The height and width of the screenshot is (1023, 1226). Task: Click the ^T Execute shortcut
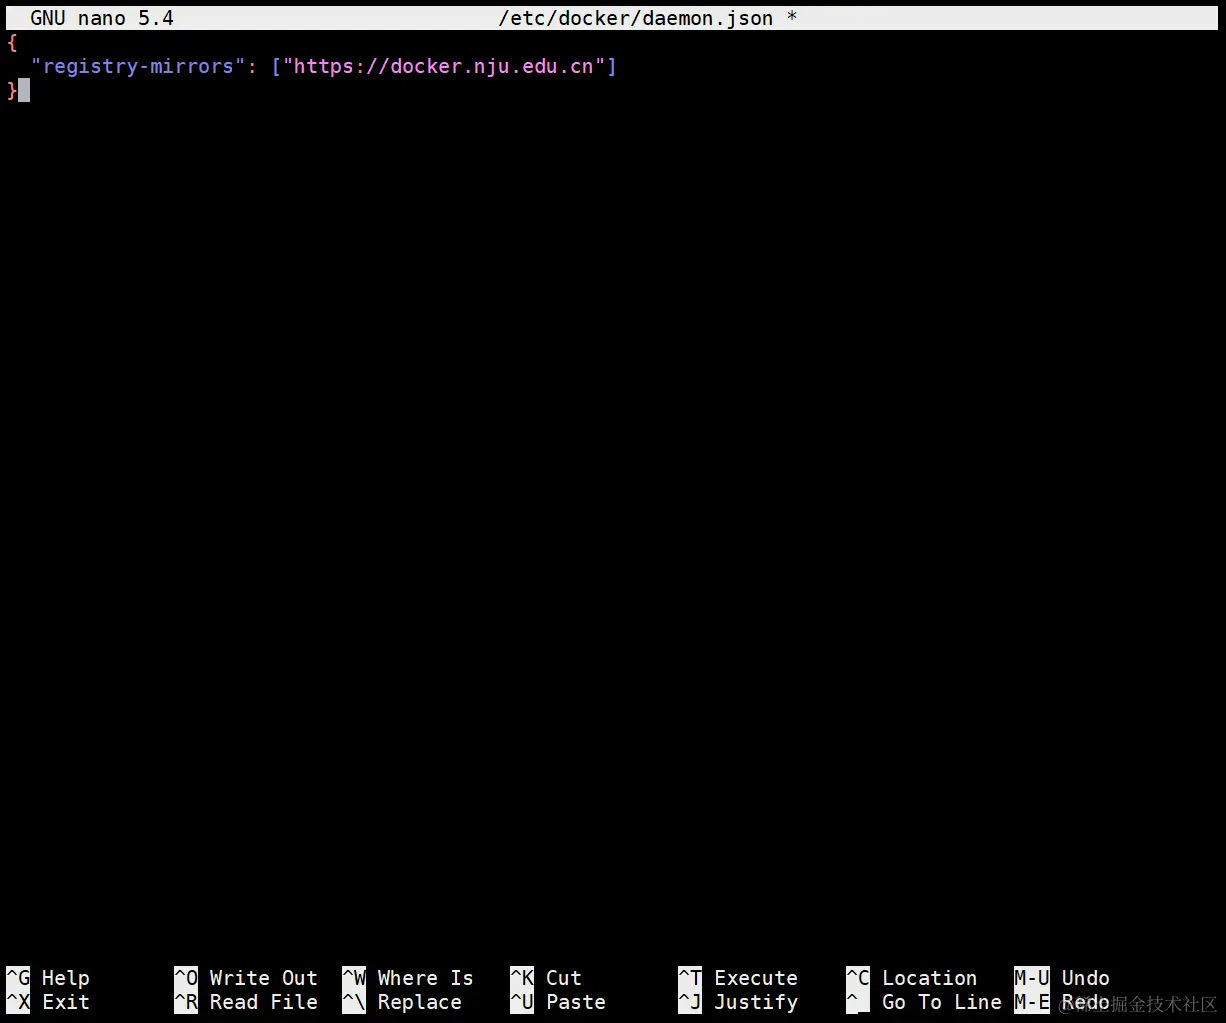tap(738, 978)
